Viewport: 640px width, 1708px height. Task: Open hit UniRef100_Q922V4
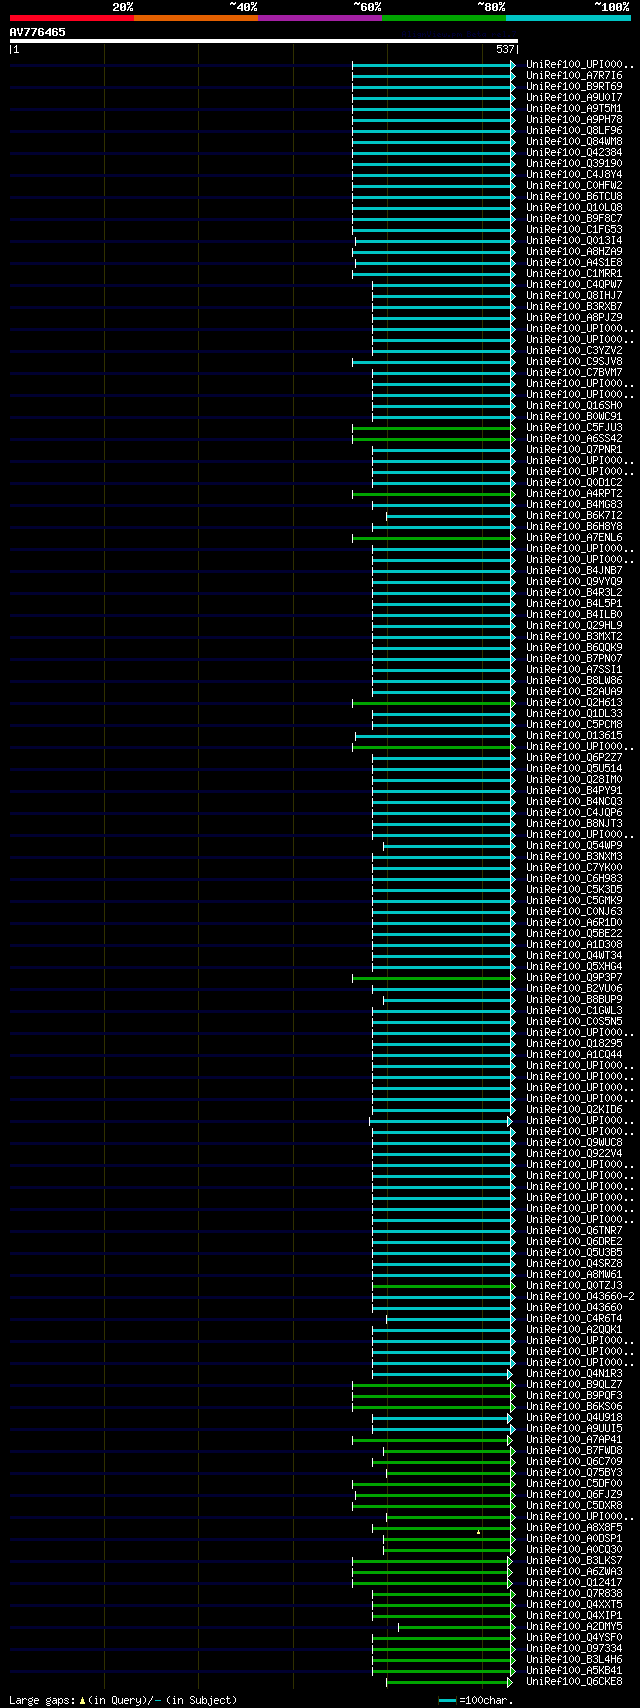(574, 1153)
